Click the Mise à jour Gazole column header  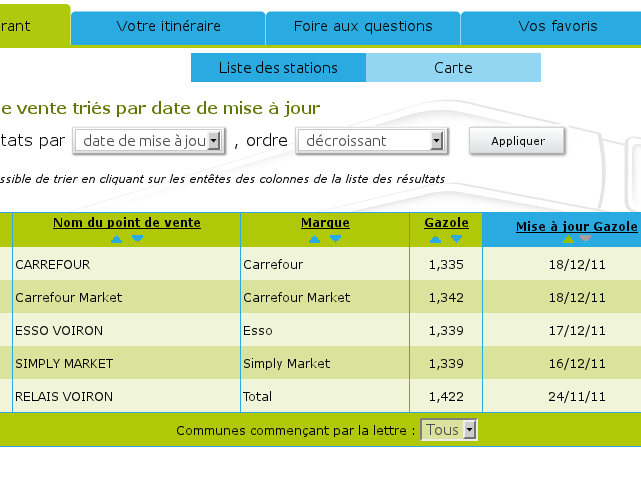pyautogui.click(x=576, y=227)
